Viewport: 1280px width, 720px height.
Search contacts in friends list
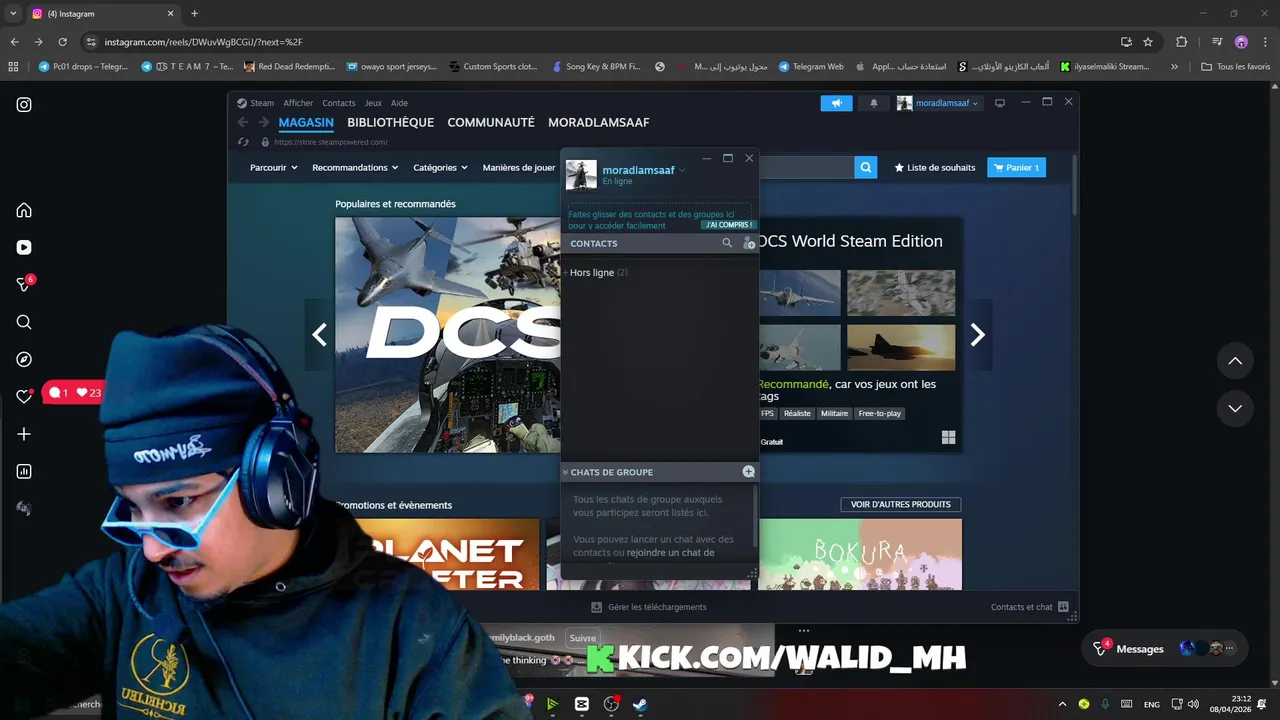tap(727, 243)
